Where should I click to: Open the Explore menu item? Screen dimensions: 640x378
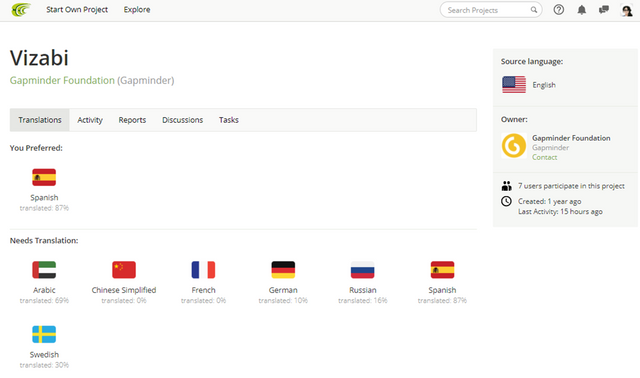pos(137,9)
